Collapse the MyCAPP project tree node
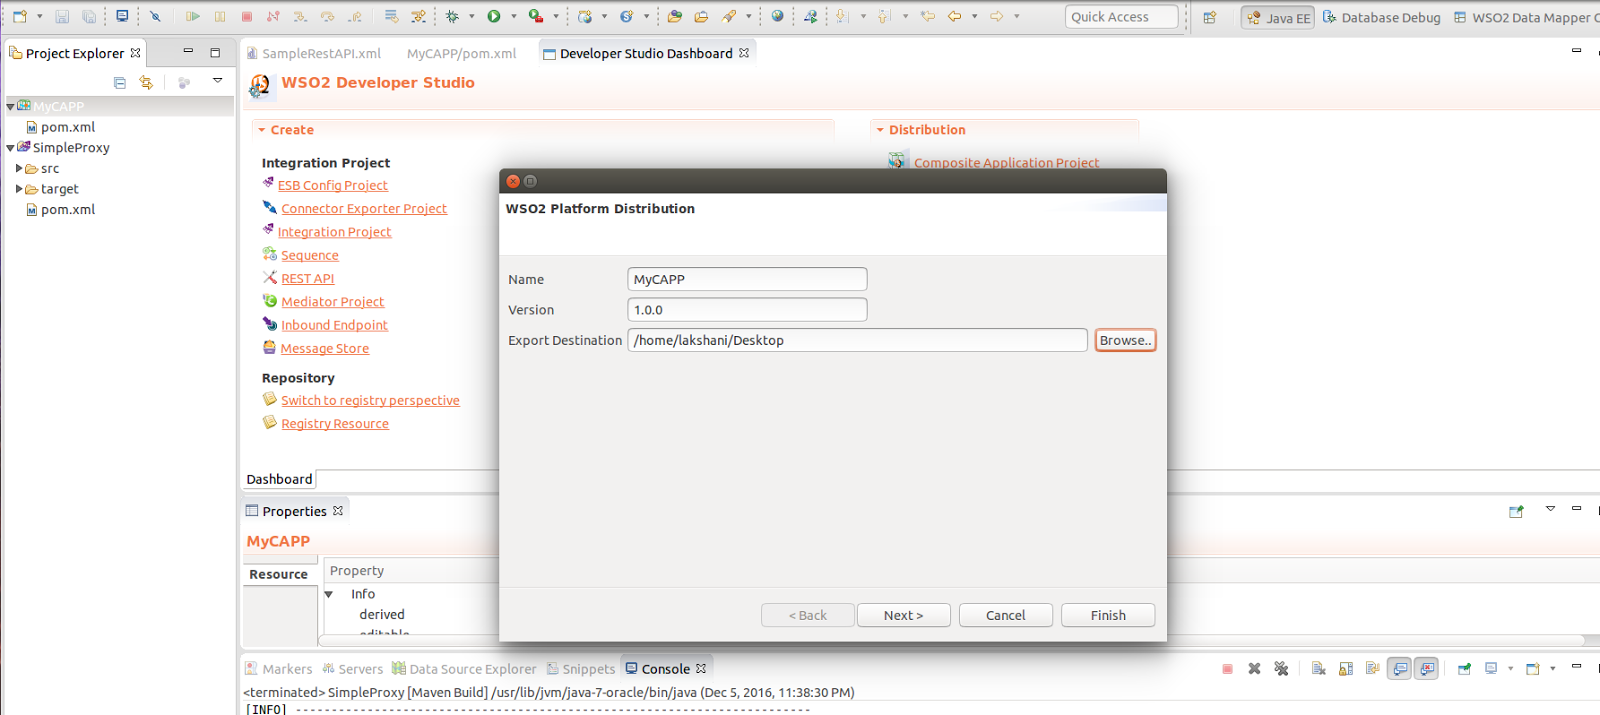 (x=11, y=106)
